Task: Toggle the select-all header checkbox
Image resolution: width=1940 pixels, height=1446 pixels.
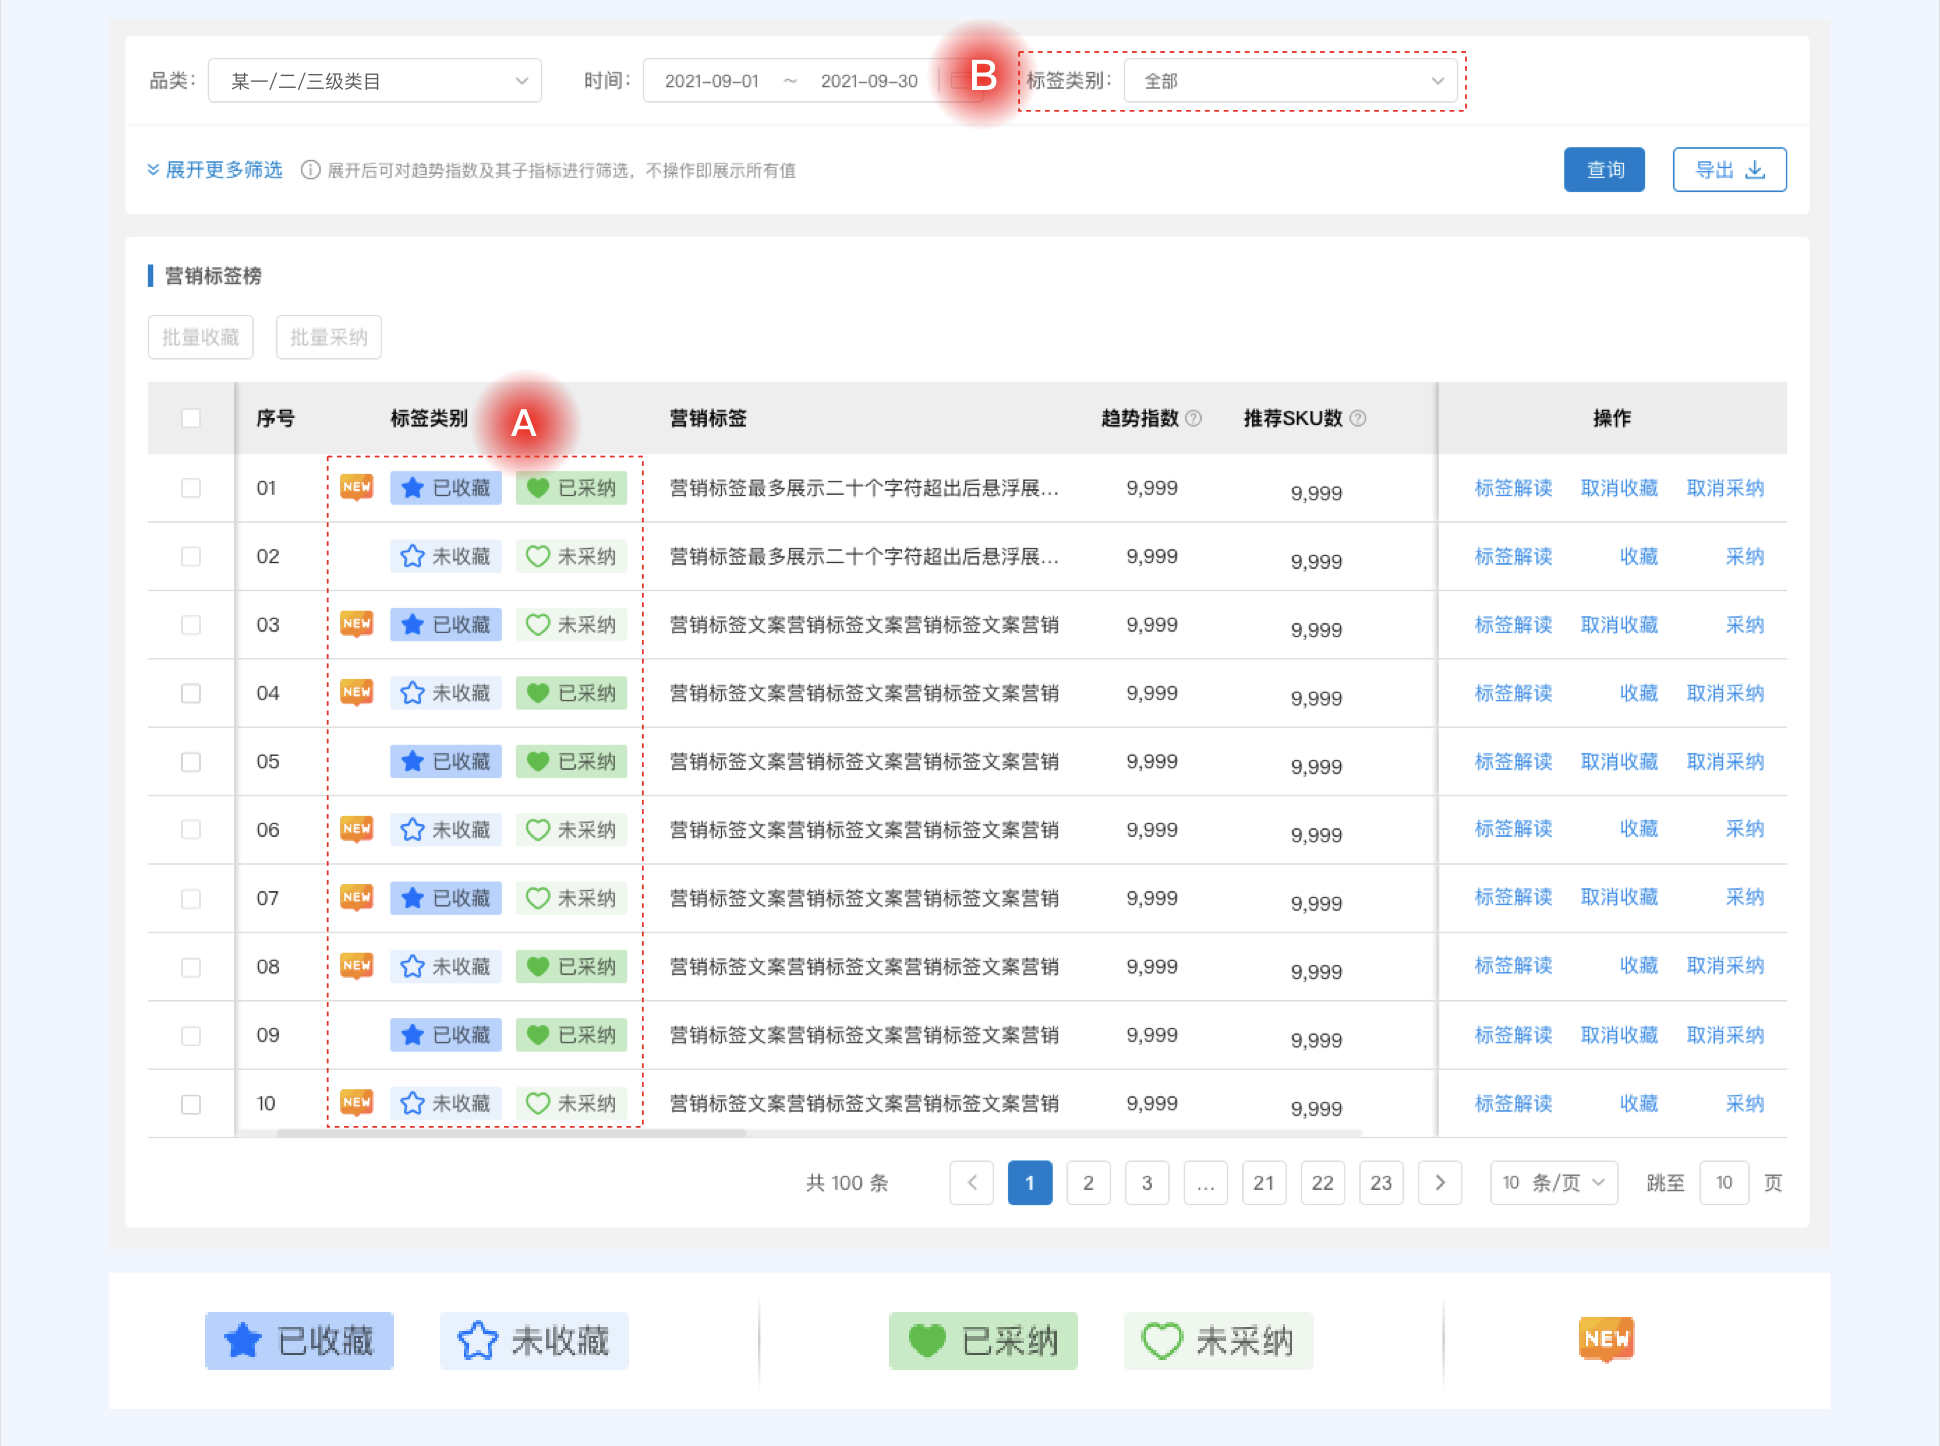Action: tap(191, 418)
